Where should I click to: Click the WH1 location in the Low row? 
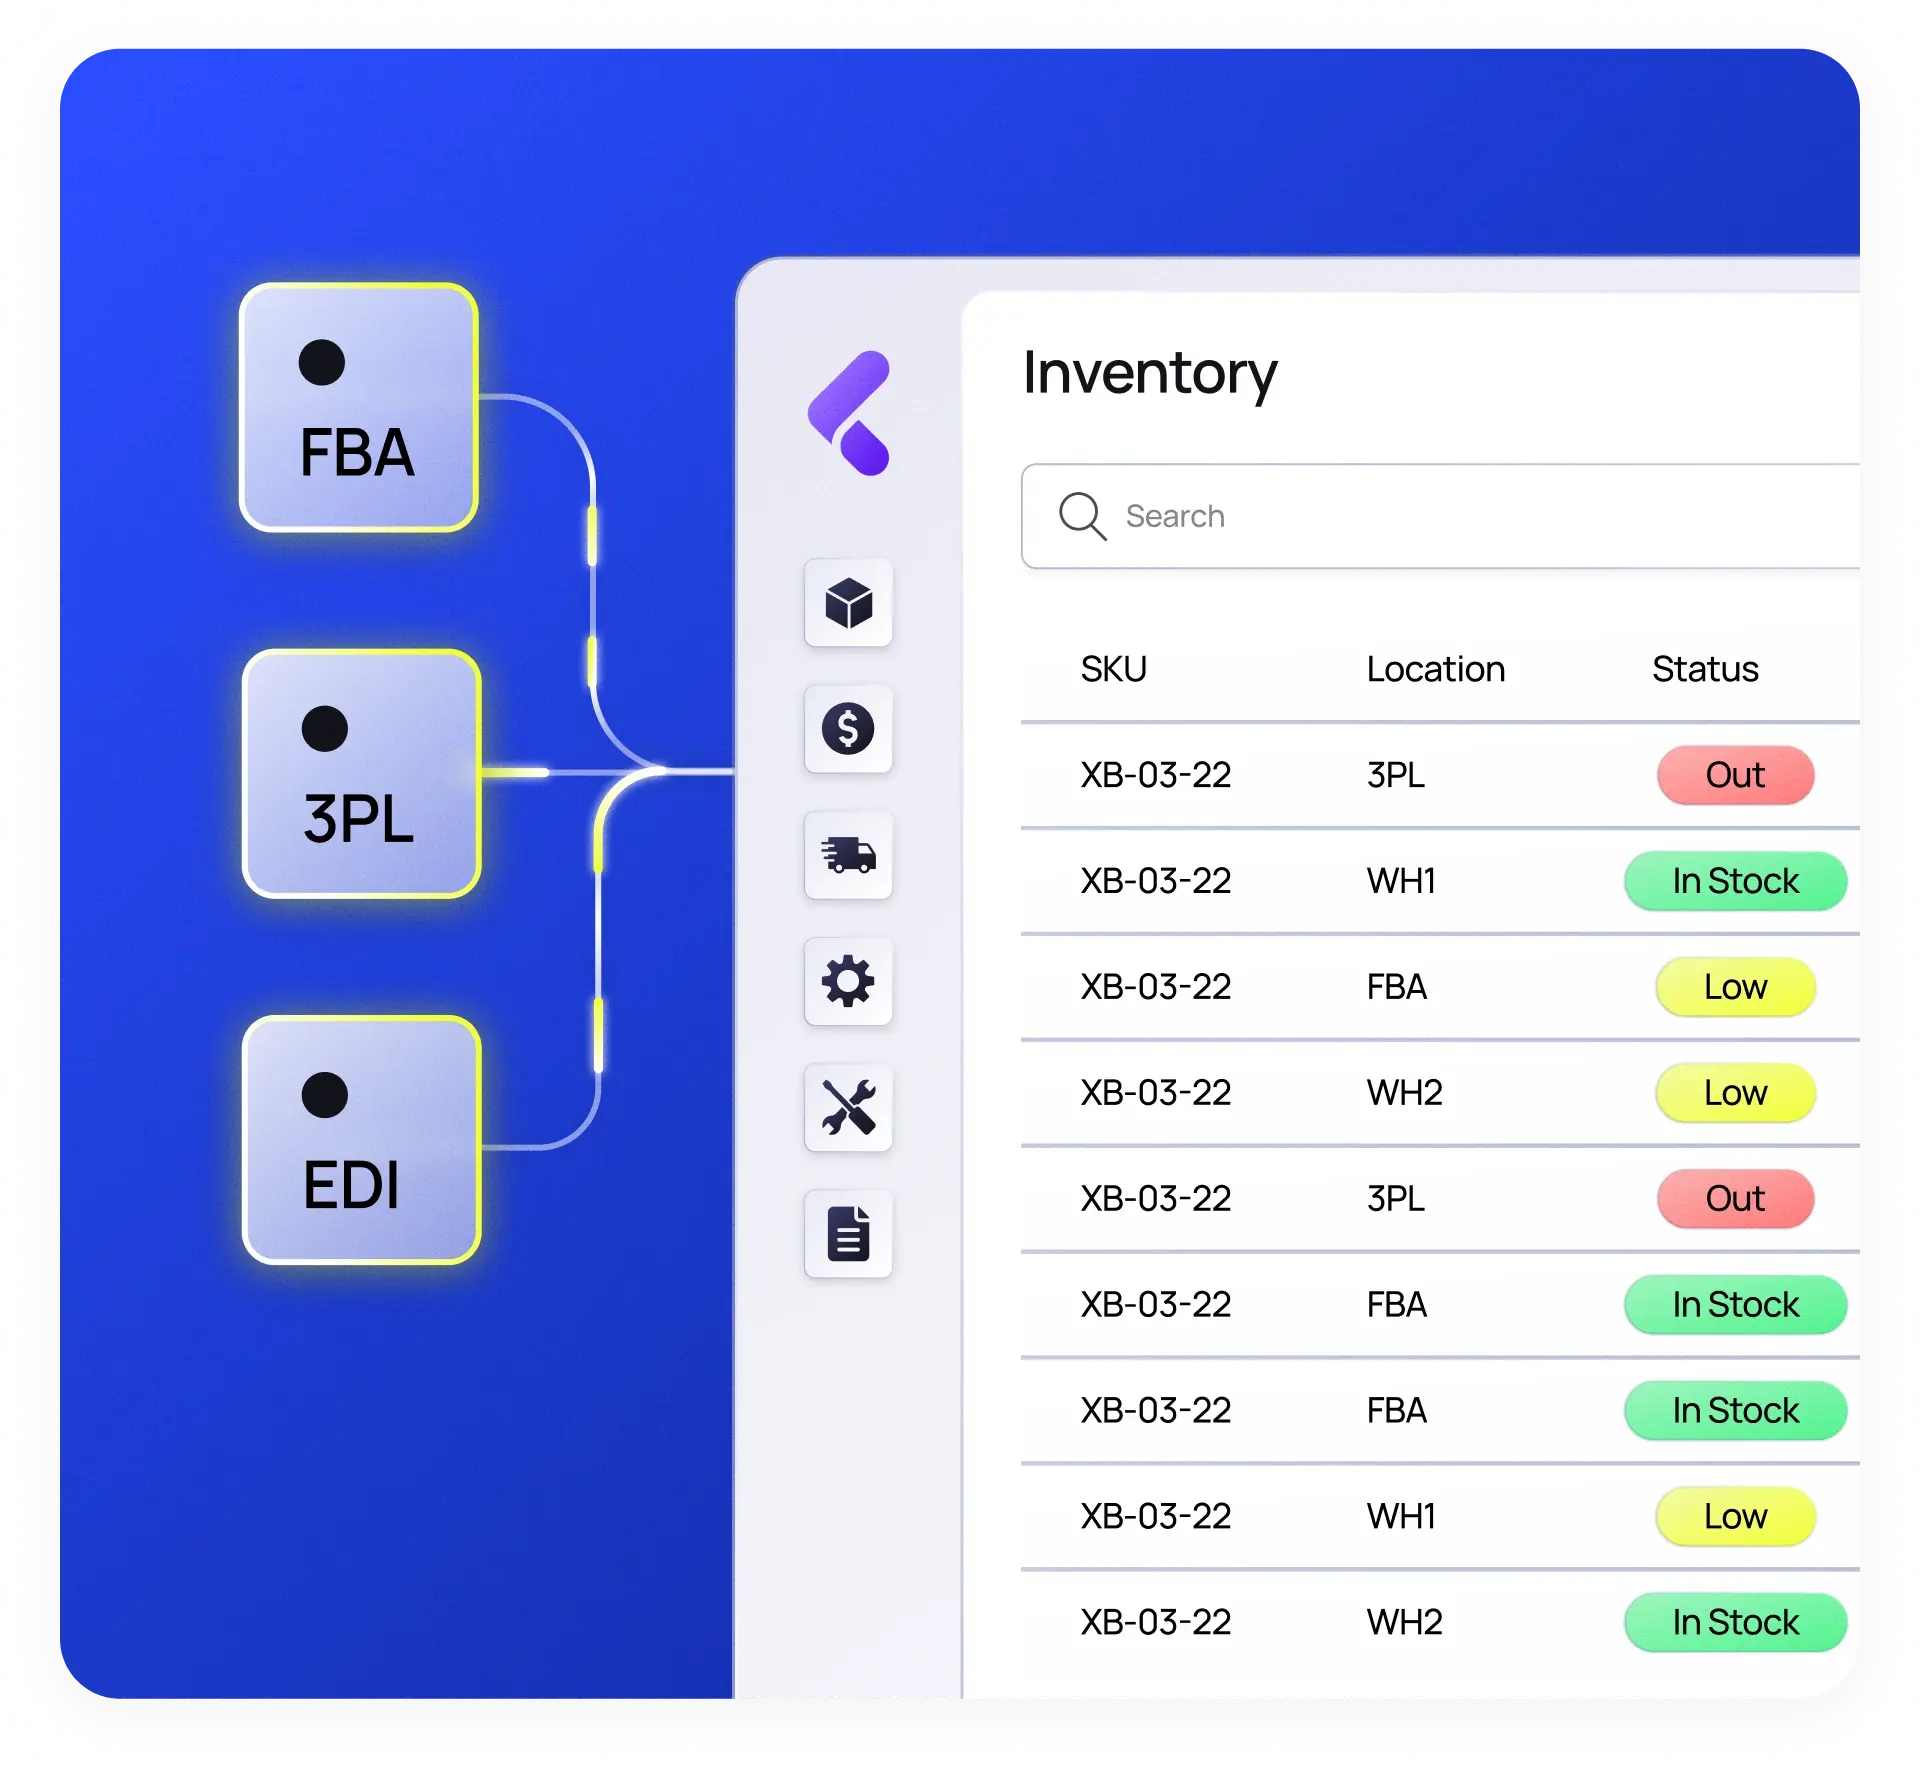1402,1517
